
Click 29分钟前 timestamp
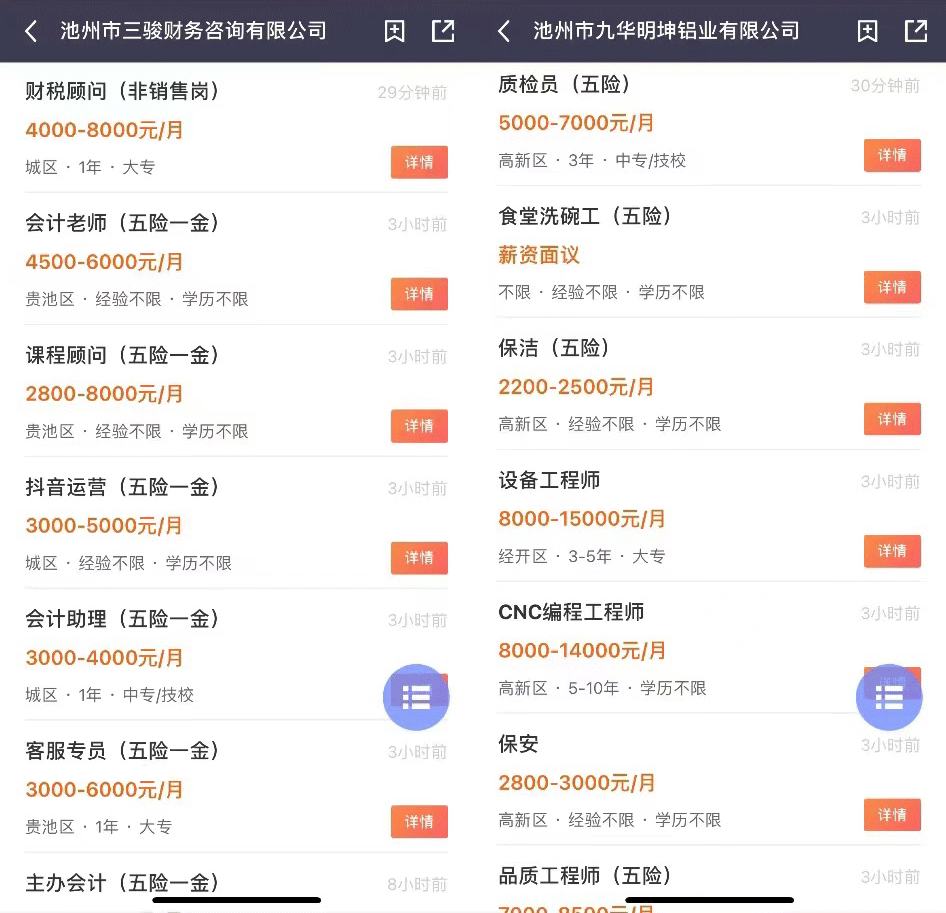[x=413, y=92]
